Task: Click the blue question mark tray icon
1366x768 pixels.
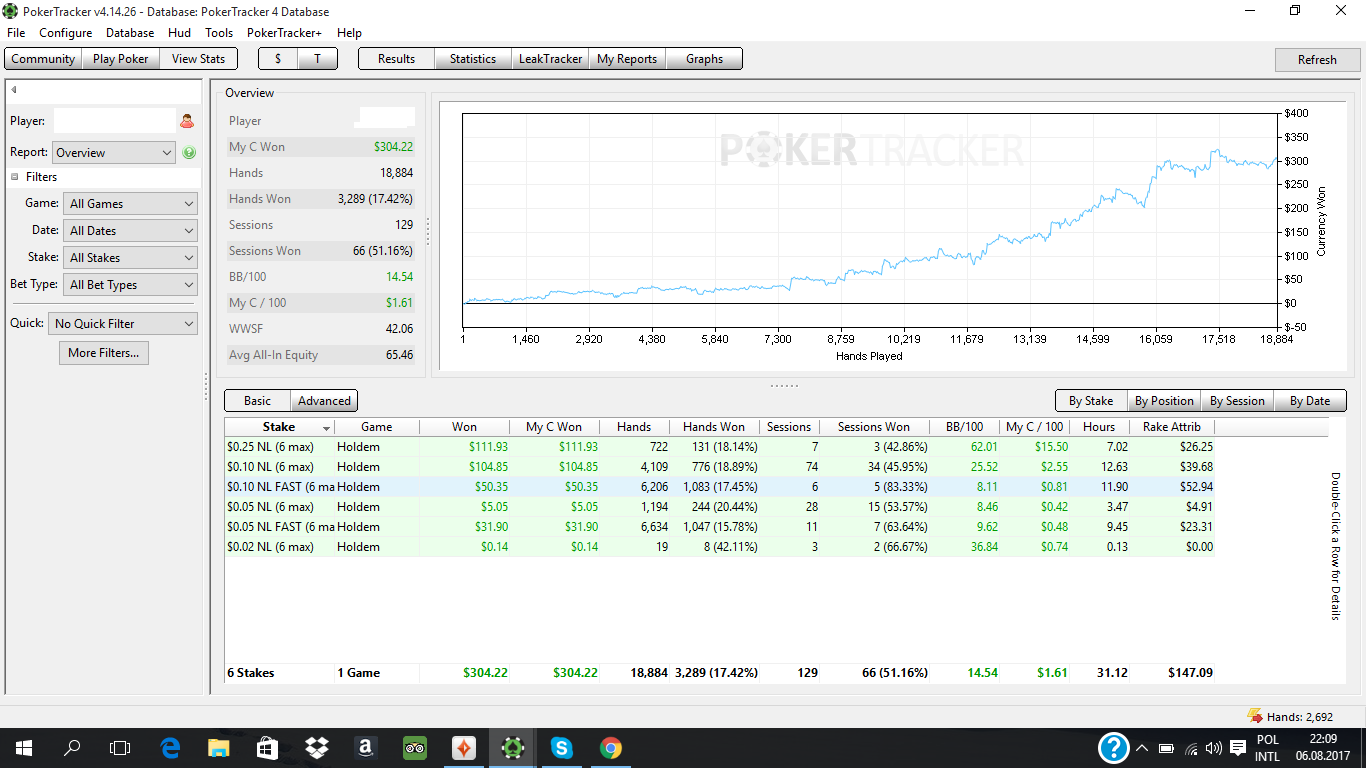Action: 1113,748
